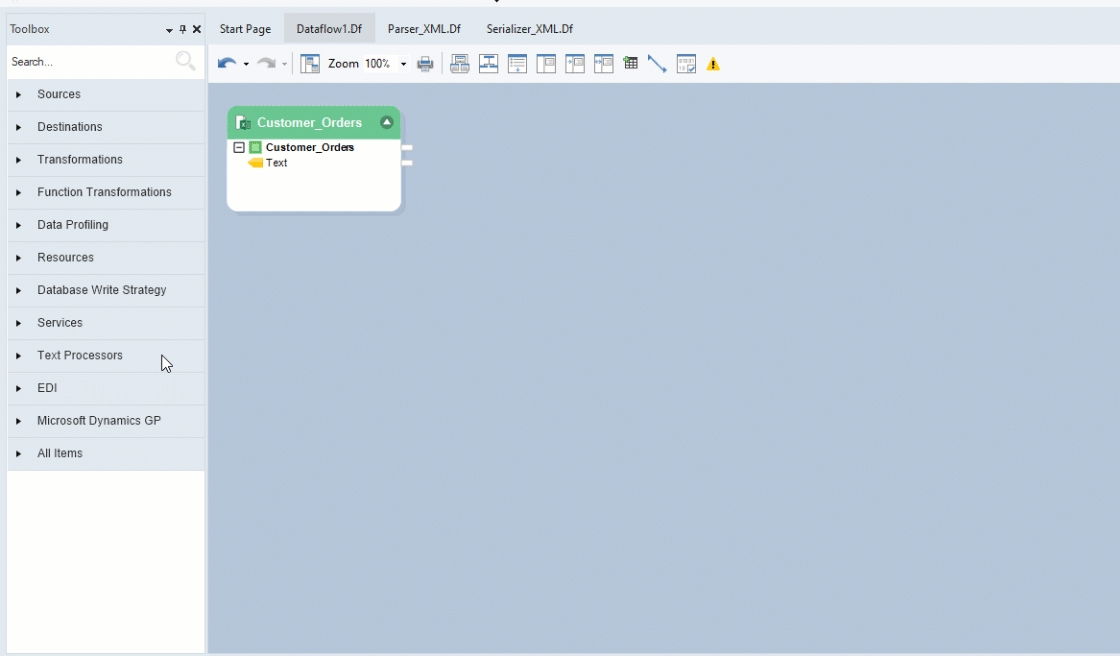Switch to the Parser_XML.Df tab

pyautogui.click(x=424, y=29)
